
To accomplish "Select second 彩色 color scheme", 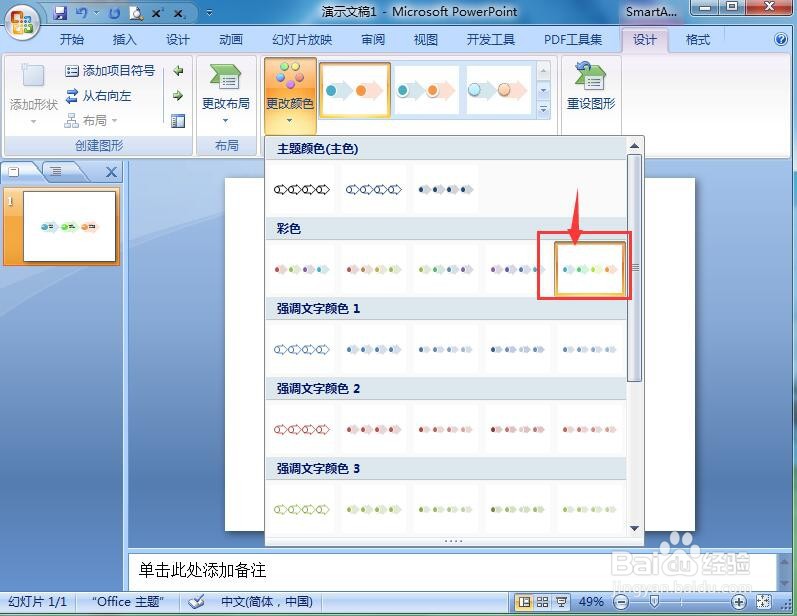I will pos(374,269).
